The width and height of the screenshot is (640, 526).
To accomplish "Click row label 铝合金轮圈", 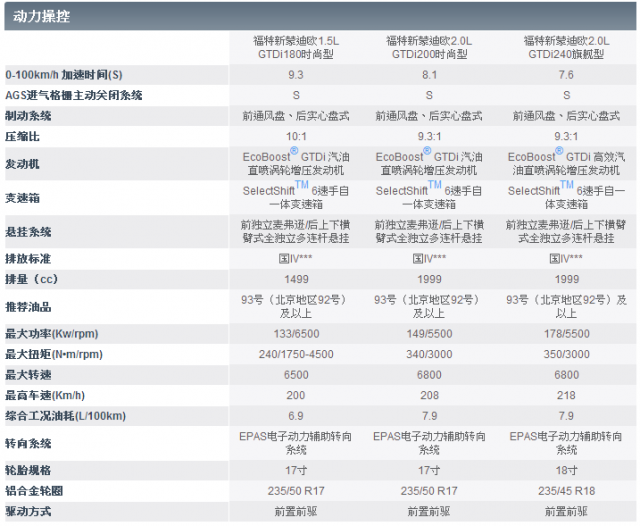I will coord(34,490).
